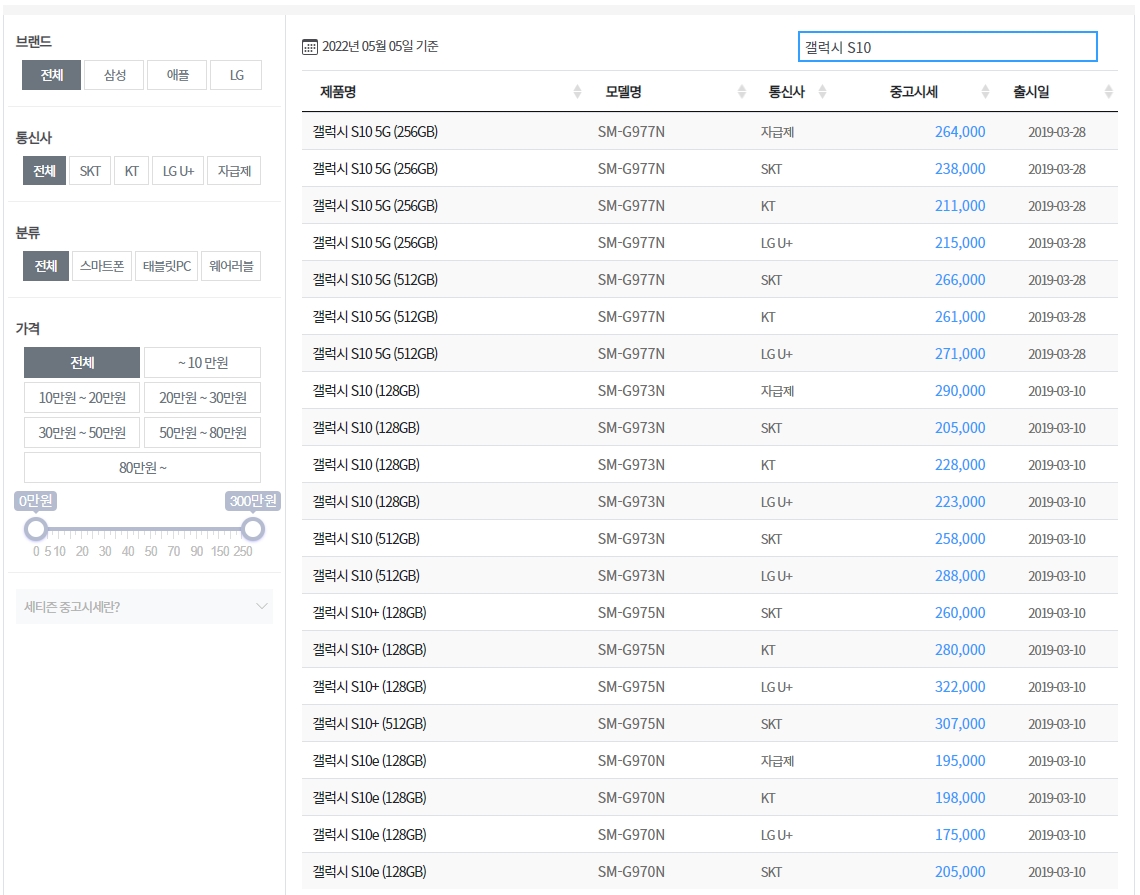Click the 307,000 price value
1140x895 pixels.
pyautogui.click(x=960, y=723)
